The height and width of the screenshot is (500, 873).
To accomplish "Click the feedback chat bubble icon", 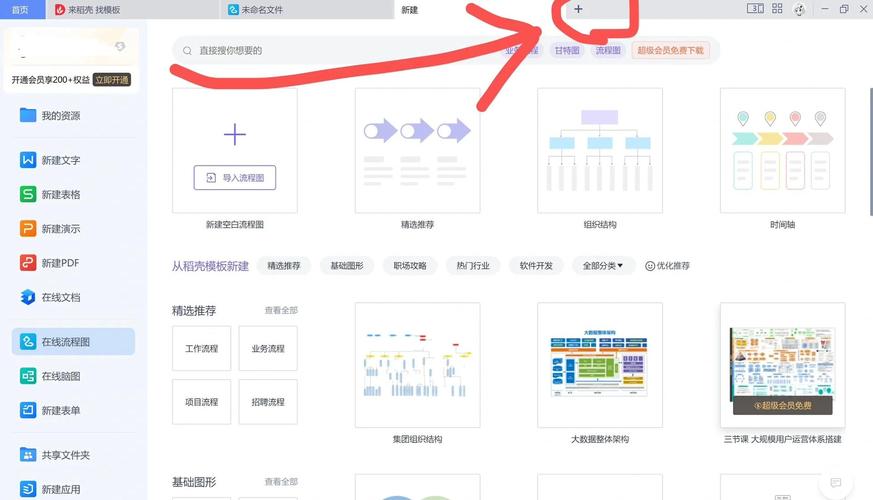I will tap(836, 483).
